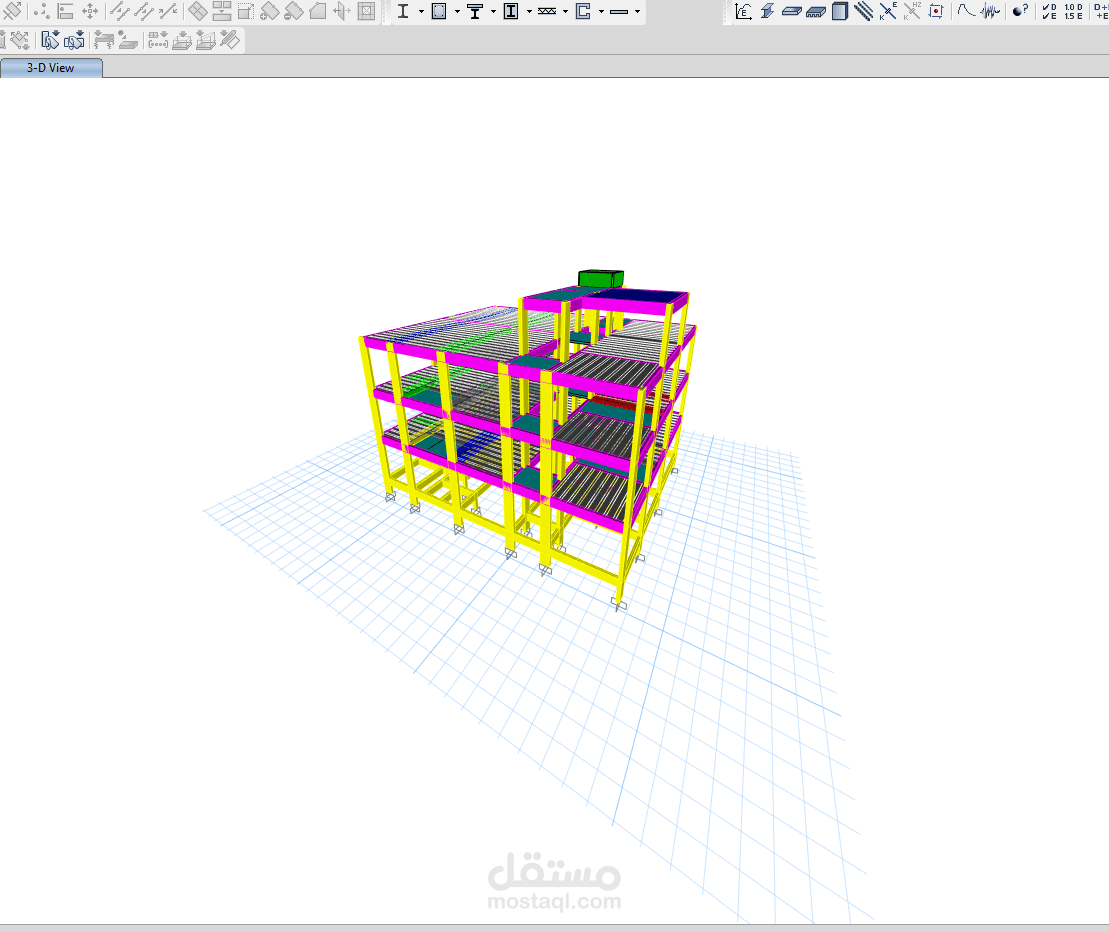Open the 3-D View tab
The width and height of the screenshot is (1109, 932).
pyautogui.click(x=51, y=68)
